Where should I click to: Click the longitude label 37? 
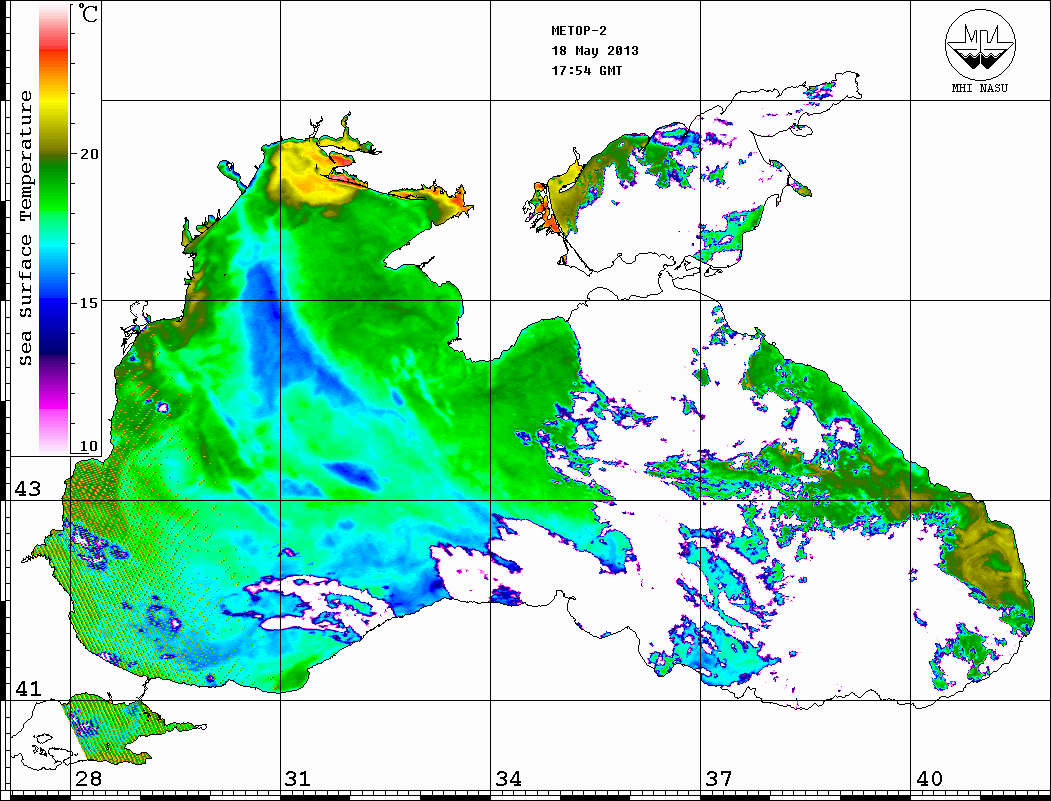(x=718, y=779)
